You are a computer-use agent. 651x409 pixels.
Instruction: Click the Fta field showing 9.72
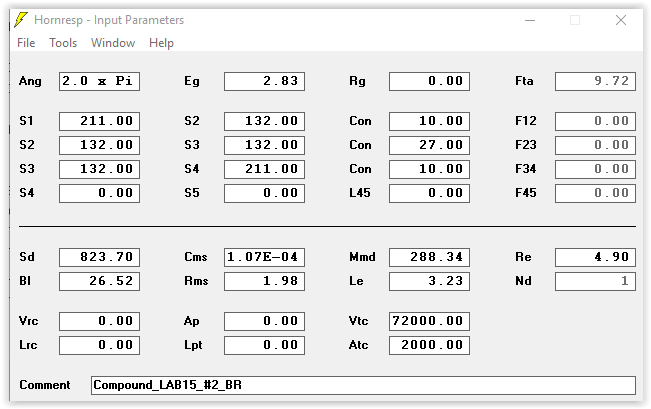[595, 81]
